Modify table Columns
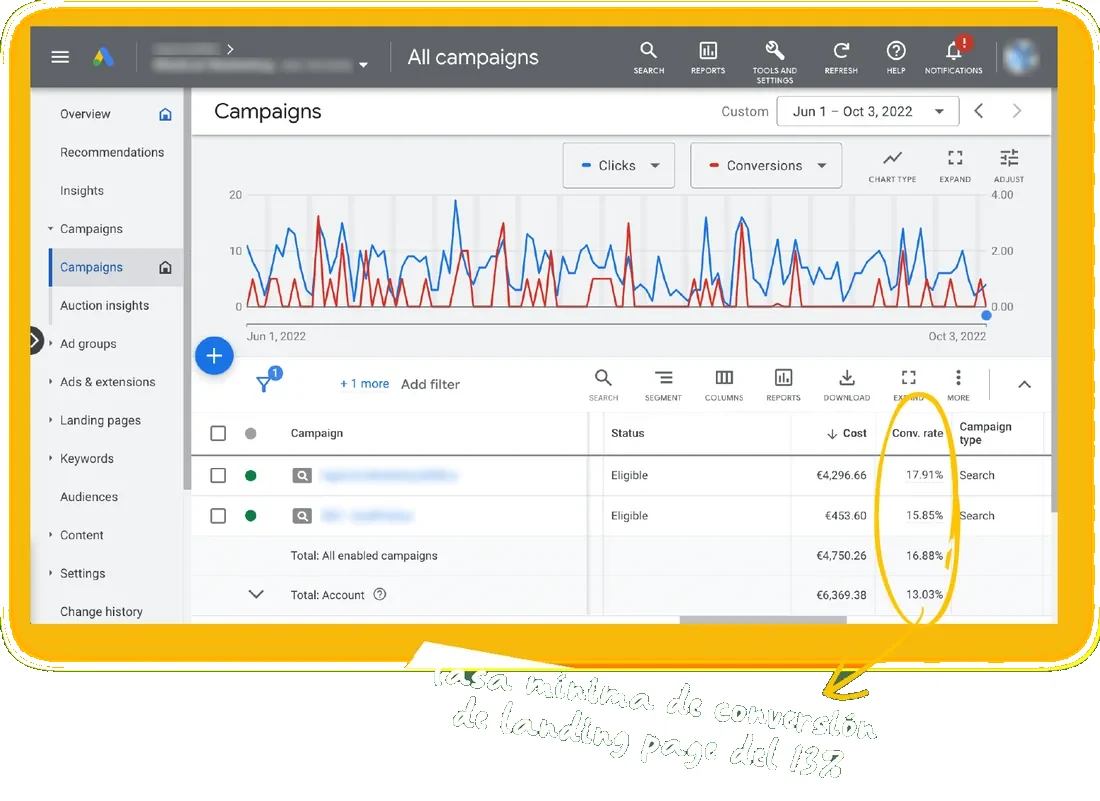The width and height of the screenshot is (1100, 801). coord(724,385)
